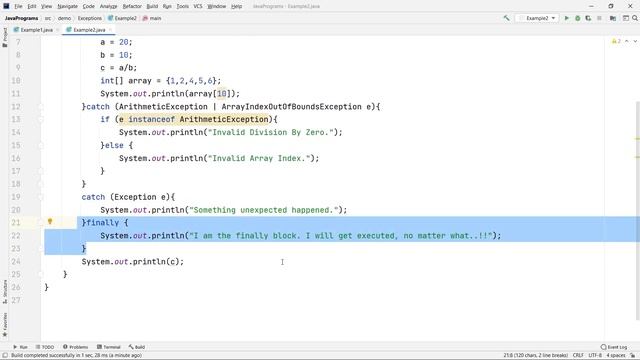Screen dimensions: 640x360
Task: Place cursor on System.out.println(c) line
Action: 133,262
